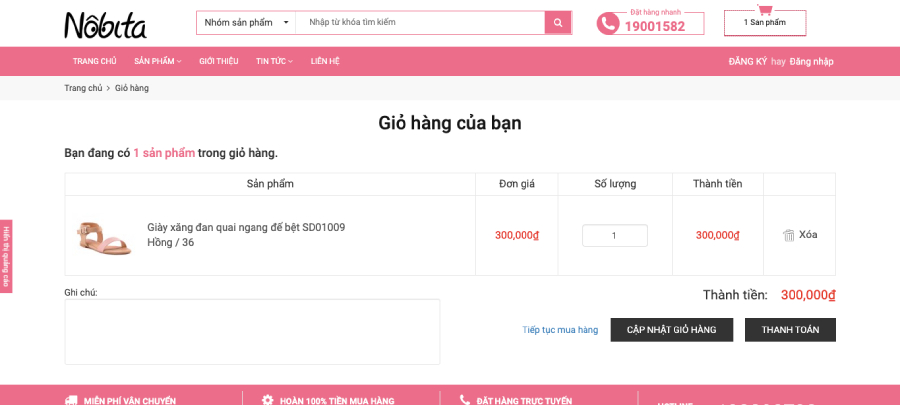Click the Đơn giá column header
Image resolution: width=900 pixels, height=405 pixels.
(x=517, y=184)
